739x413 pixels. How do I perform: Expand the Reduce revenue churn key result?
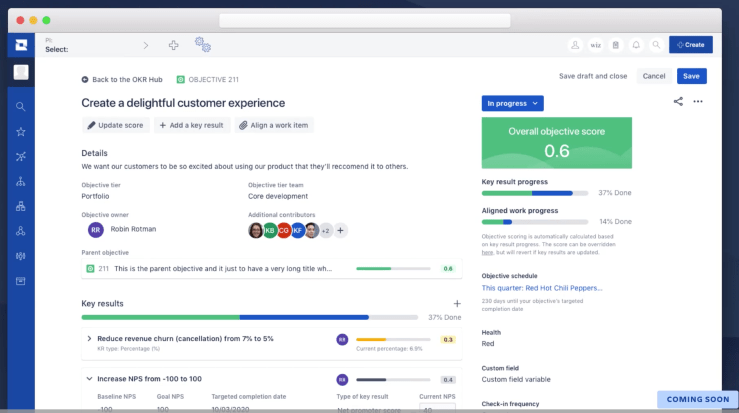pyautogui.click(x=89, y=339)
